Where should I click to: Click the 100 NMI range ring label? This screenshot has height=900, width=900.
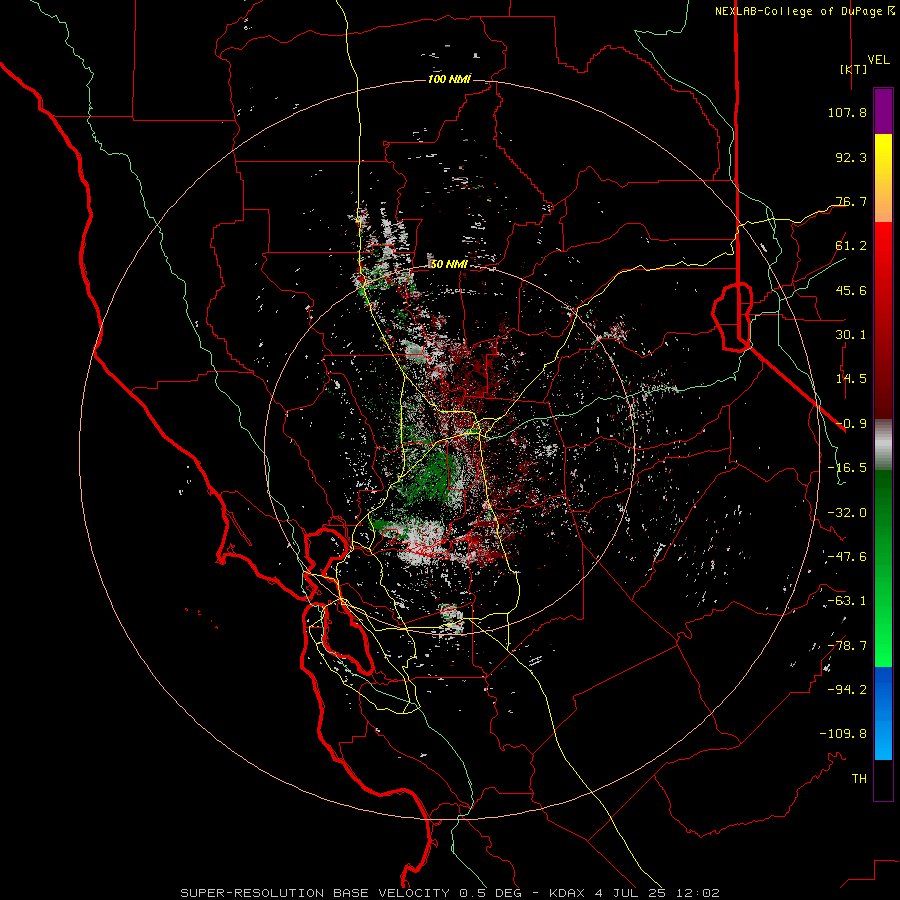pyautogui.click(x=449, y=79)
